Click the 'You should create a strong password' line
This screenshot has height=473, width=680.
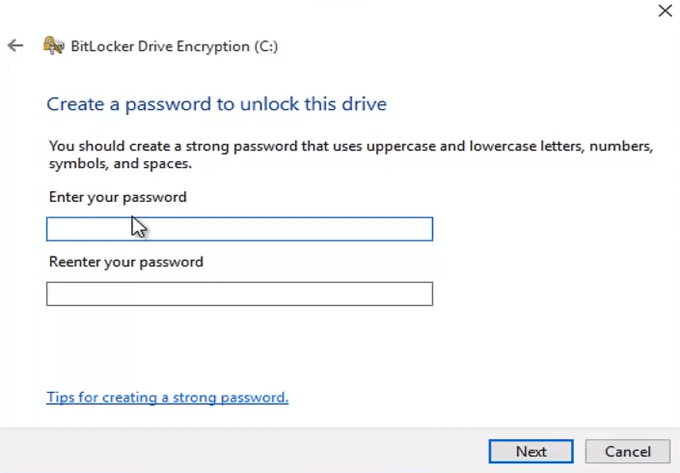(350, 146)
